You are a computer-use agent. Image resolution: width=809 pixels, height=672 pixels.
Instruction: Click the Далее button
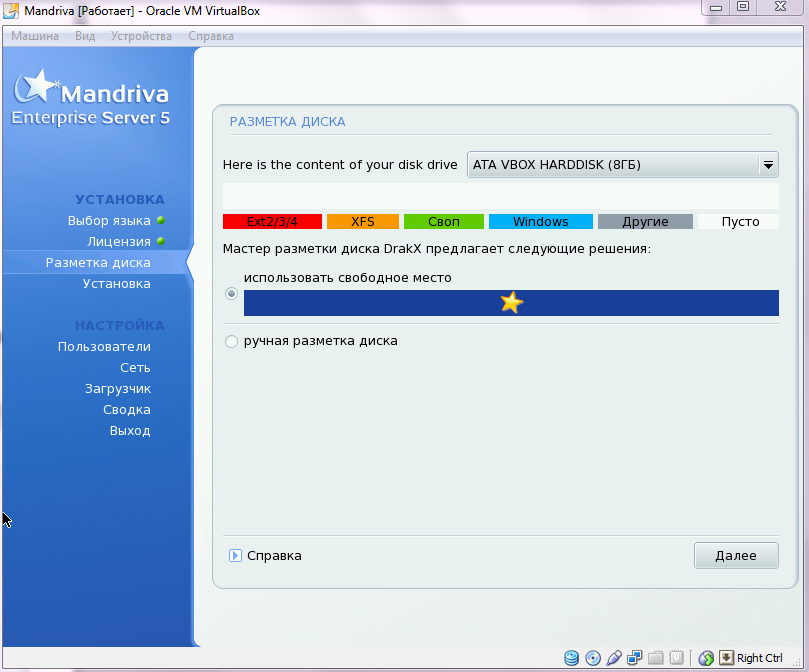(736, 555)
